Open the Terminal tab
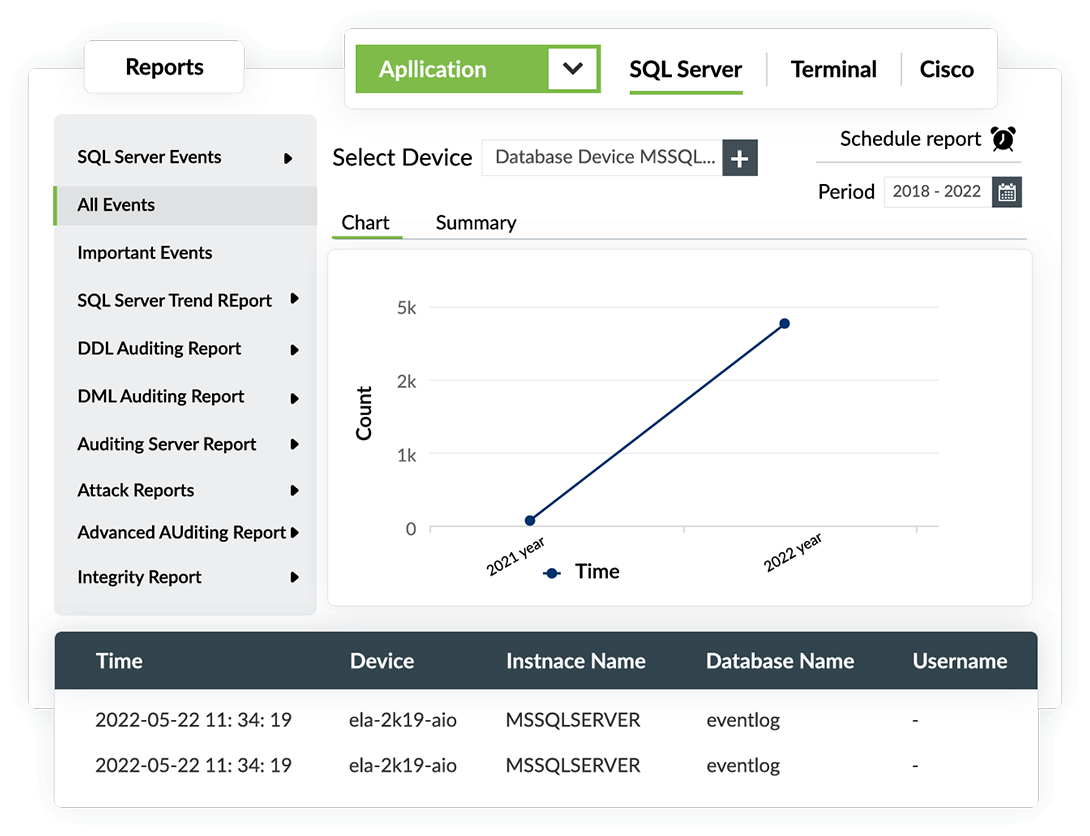 (833, 69)
